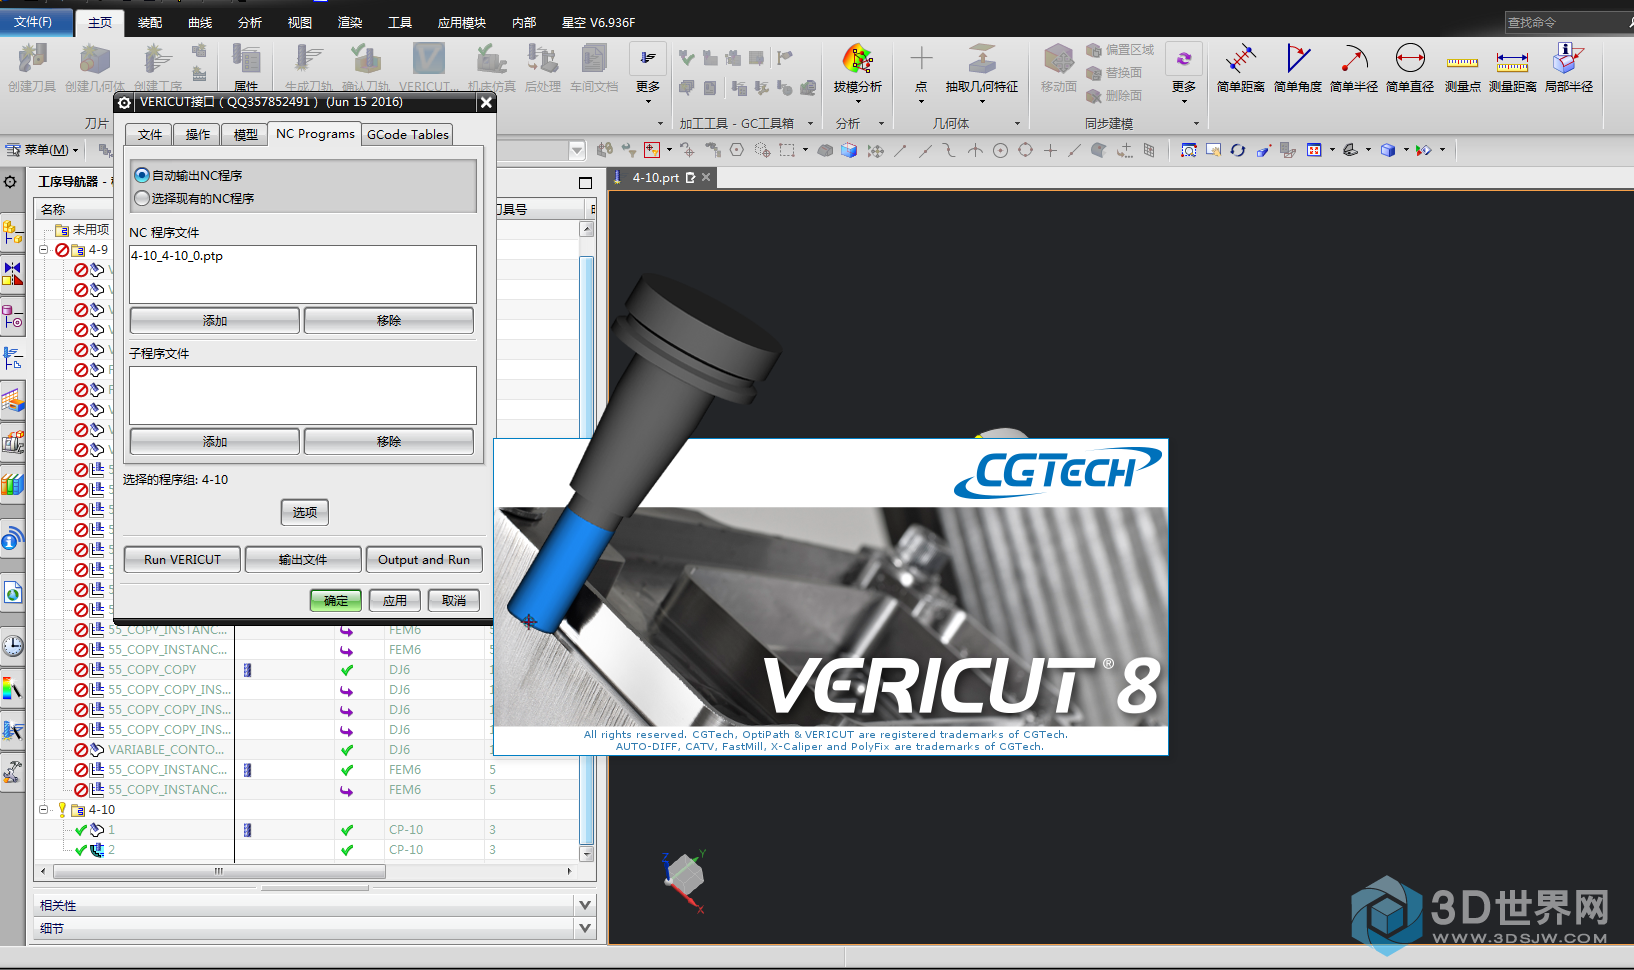
Task: Switch to the 曲线 ribbon tab
Action: coord(200,22)
